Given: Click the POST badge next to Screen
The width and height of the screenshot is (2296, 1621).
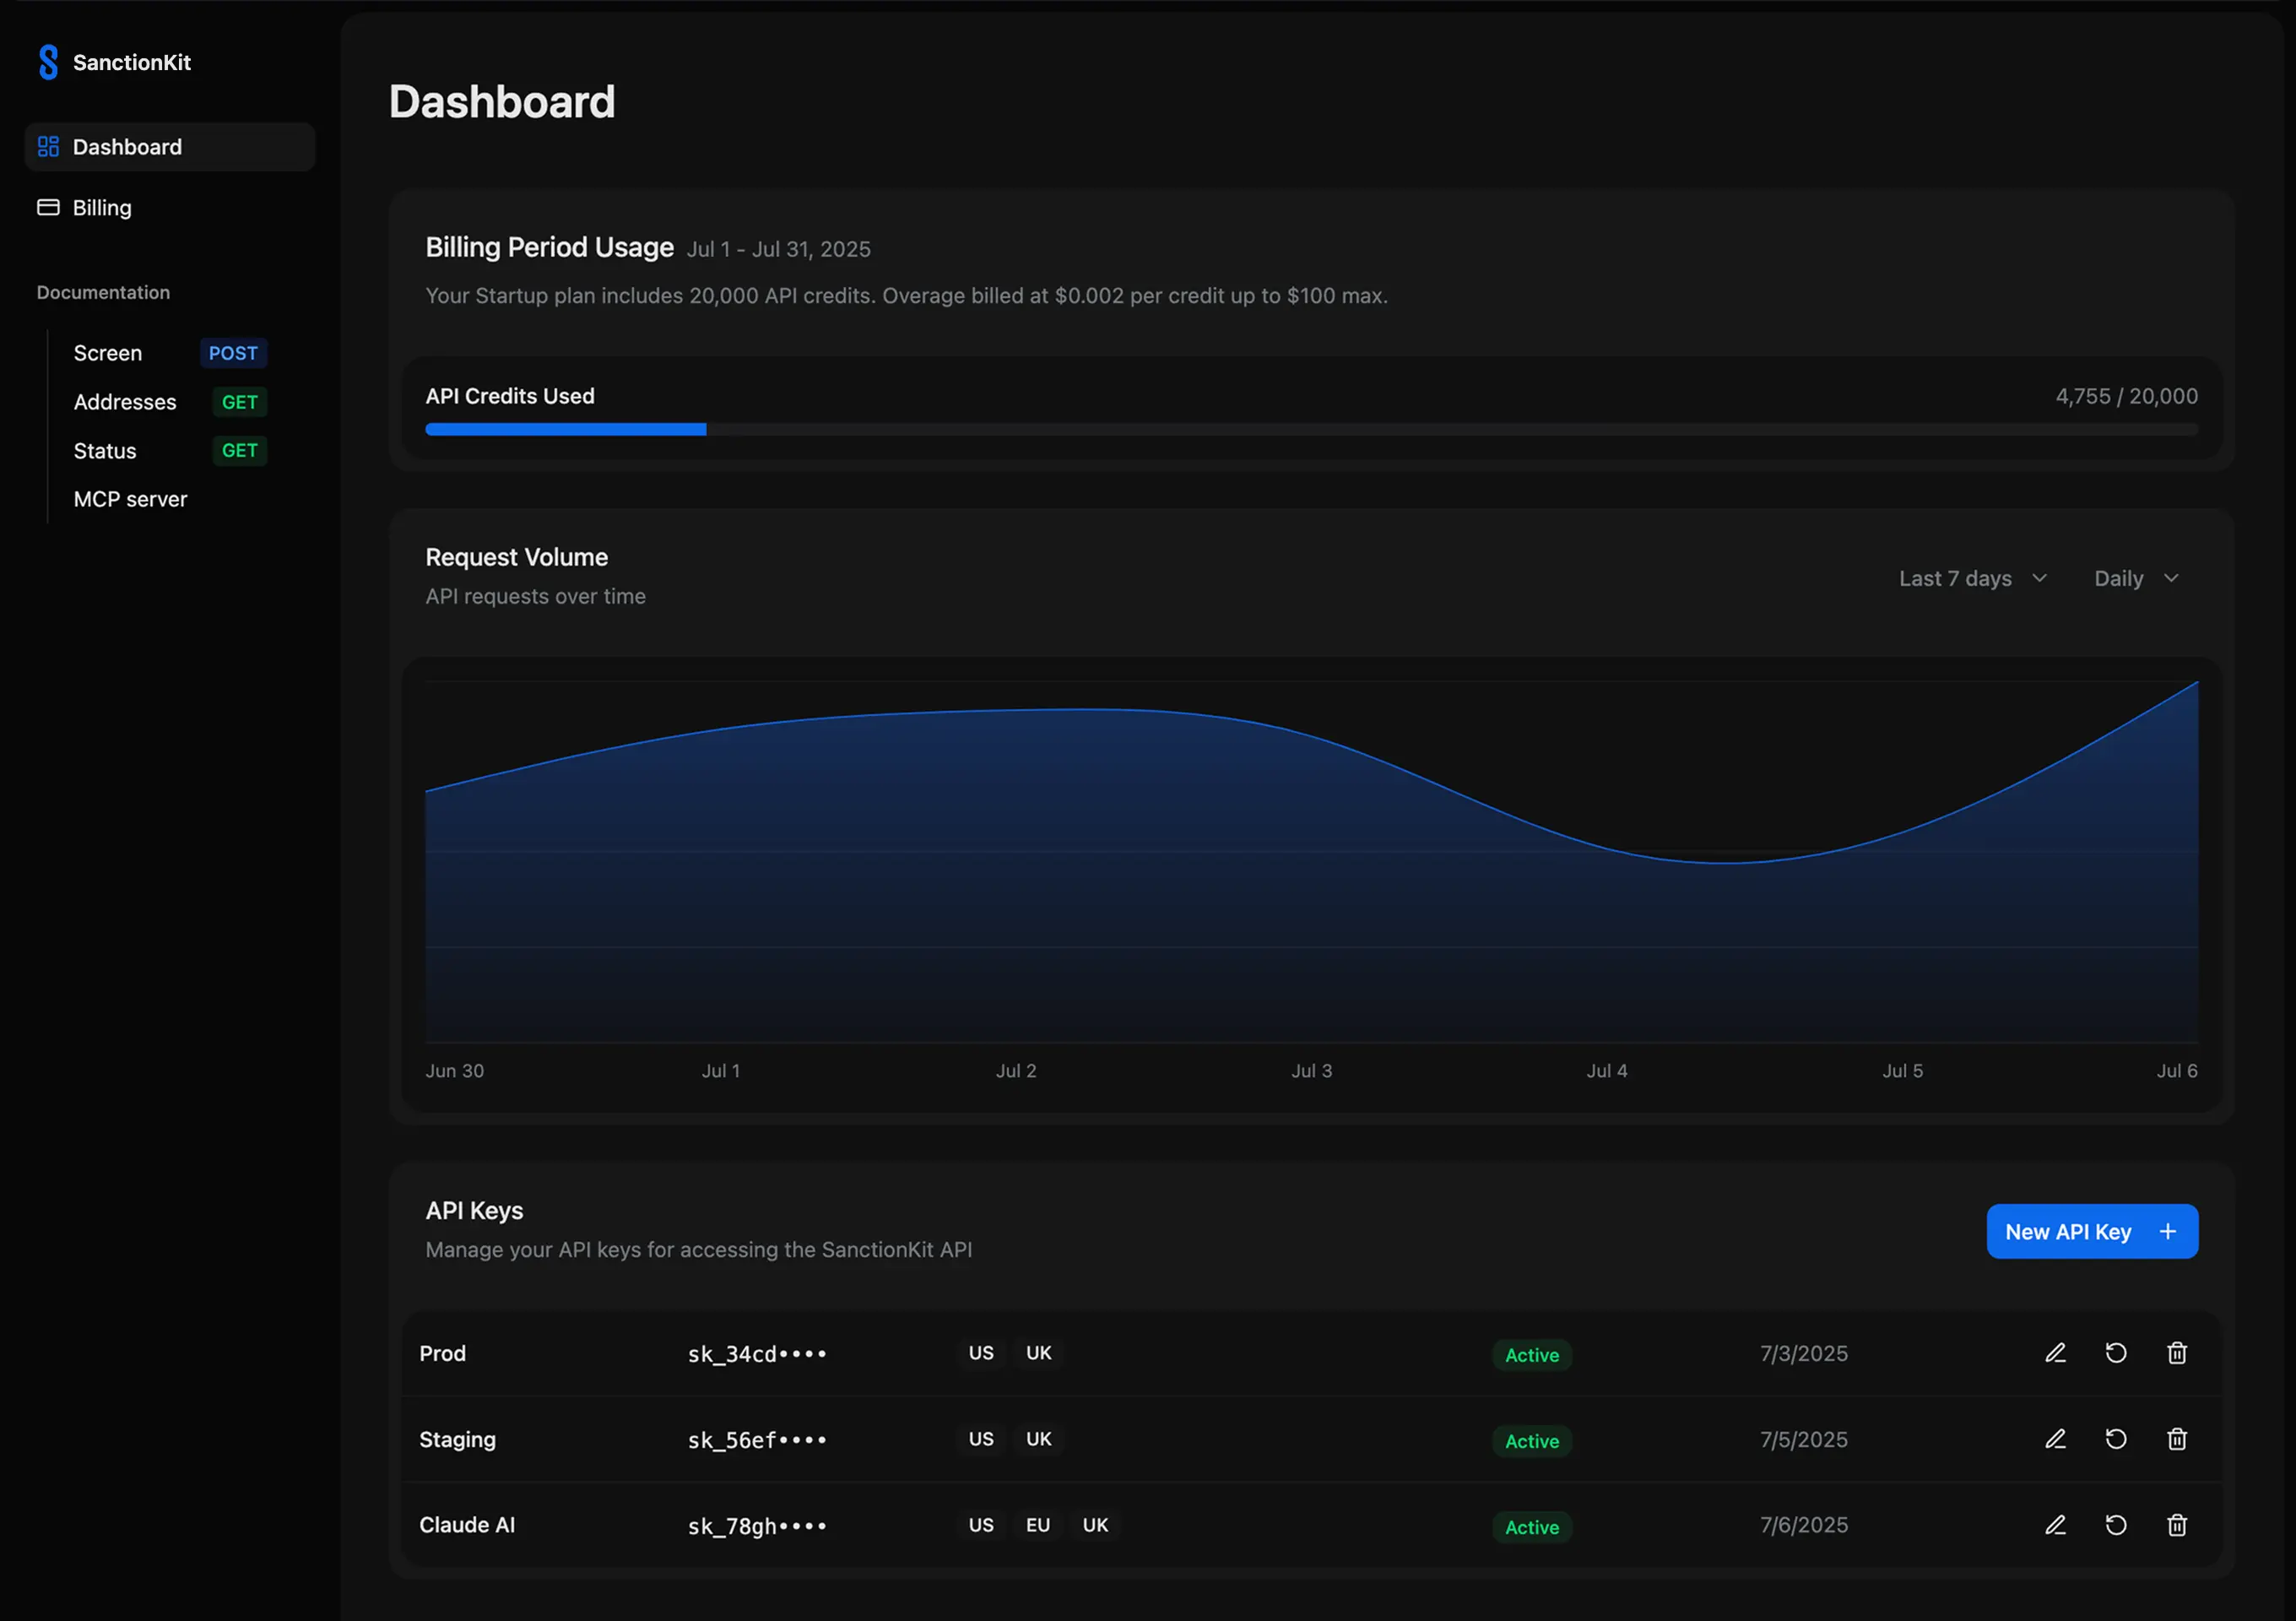Looking at the screenshot, I should pos(233,353).
